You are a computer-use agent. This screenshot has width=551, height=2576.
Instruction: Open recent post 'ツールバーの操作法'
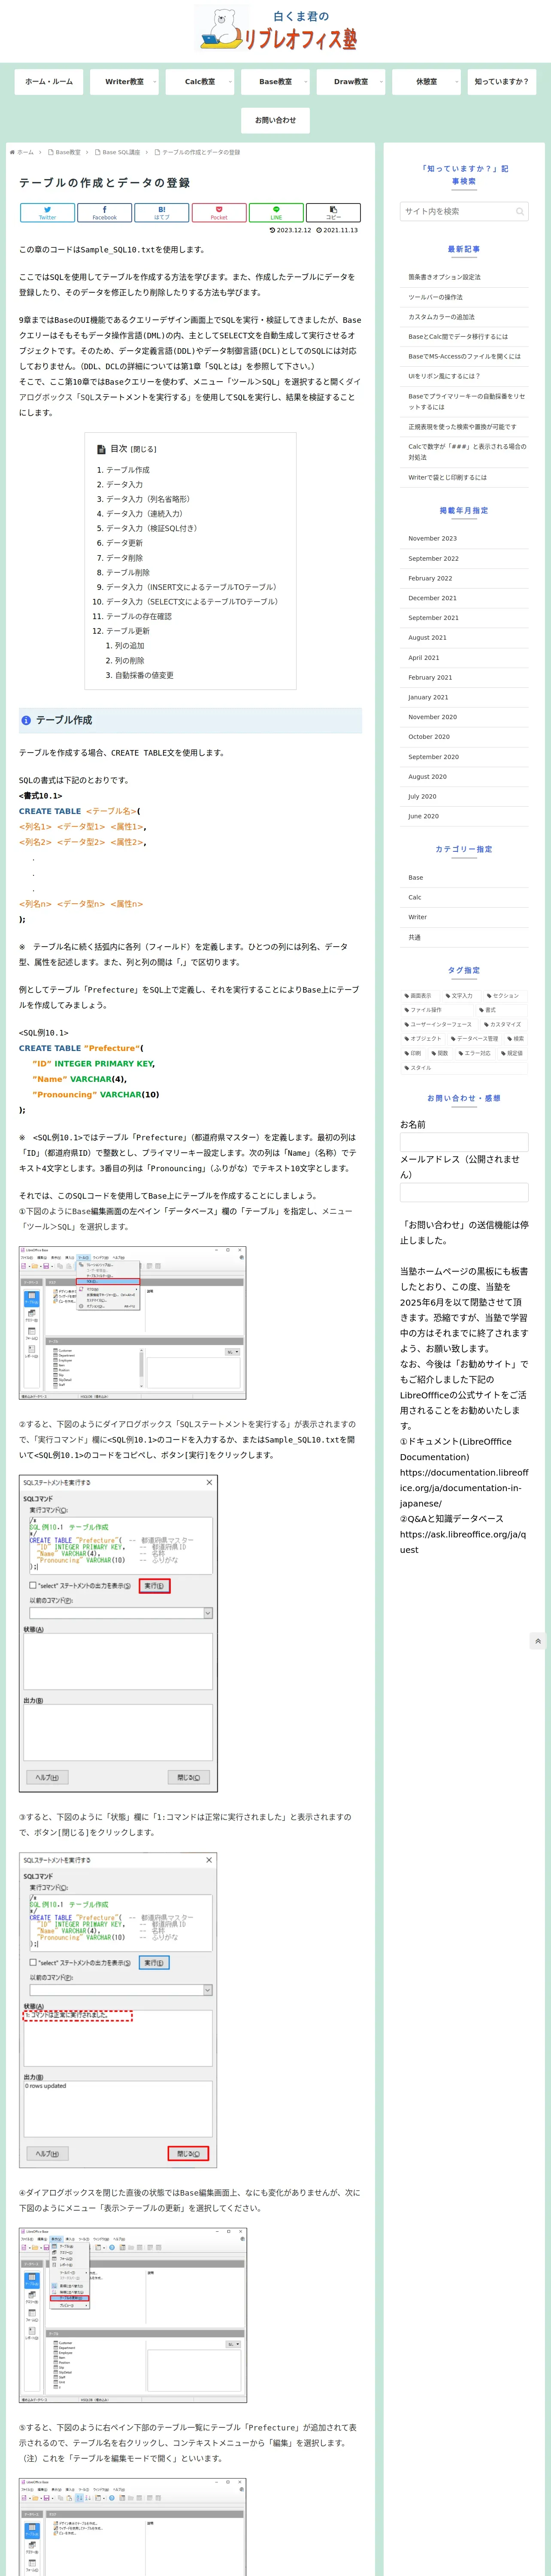pos(464,297)
